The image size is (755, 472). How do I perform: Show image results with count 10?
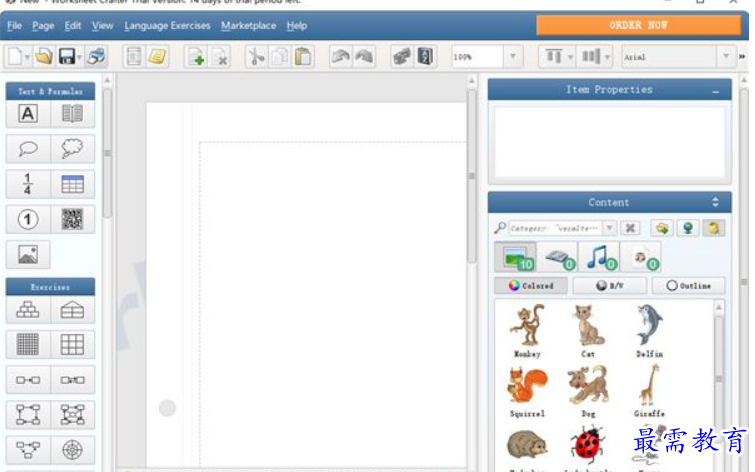tap(516, 258)
